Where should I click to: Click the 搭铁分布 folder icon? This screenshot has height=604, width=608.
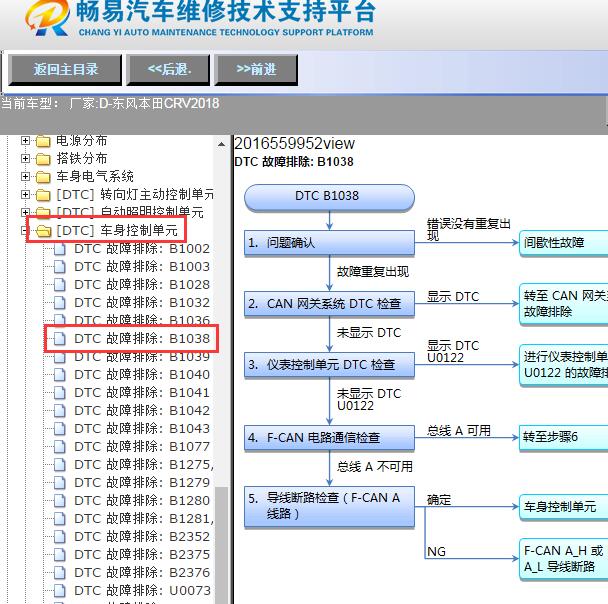click(43, 159)
